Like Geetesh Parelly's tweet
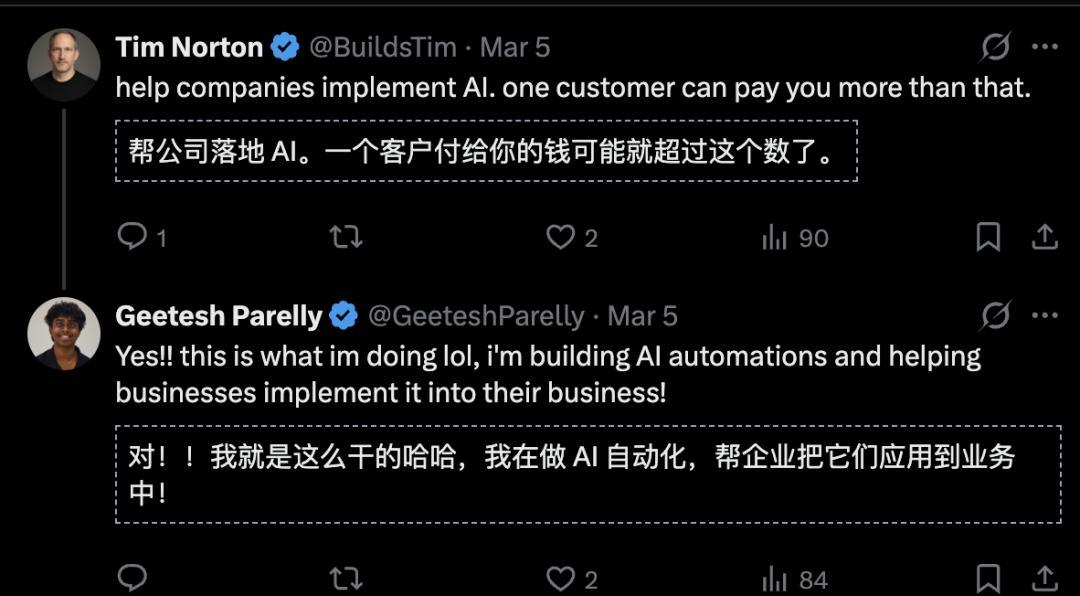The height and width of the screenshot is (596, 1080). pos(561,578)
